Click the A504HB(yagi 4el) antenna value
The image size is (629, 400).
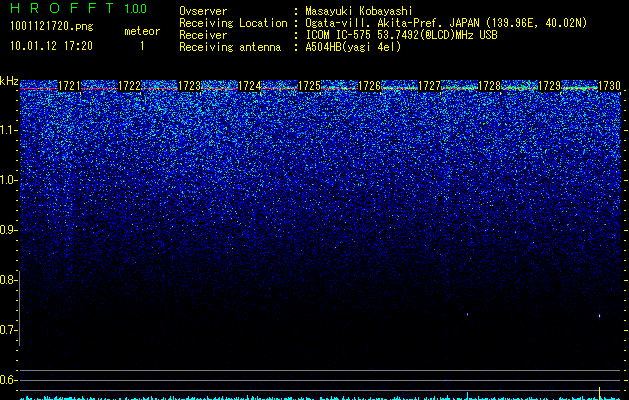click(x=353, y=47)
